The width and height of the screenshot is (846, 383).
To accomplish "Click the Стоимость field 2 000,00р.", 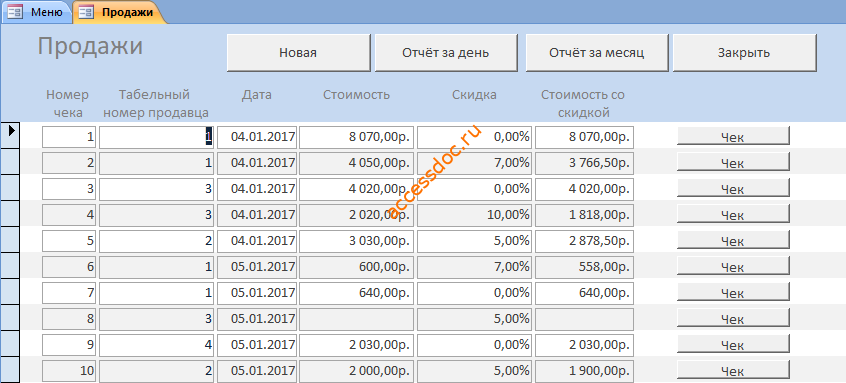I will pyautogui.click(x=357, y=371).
